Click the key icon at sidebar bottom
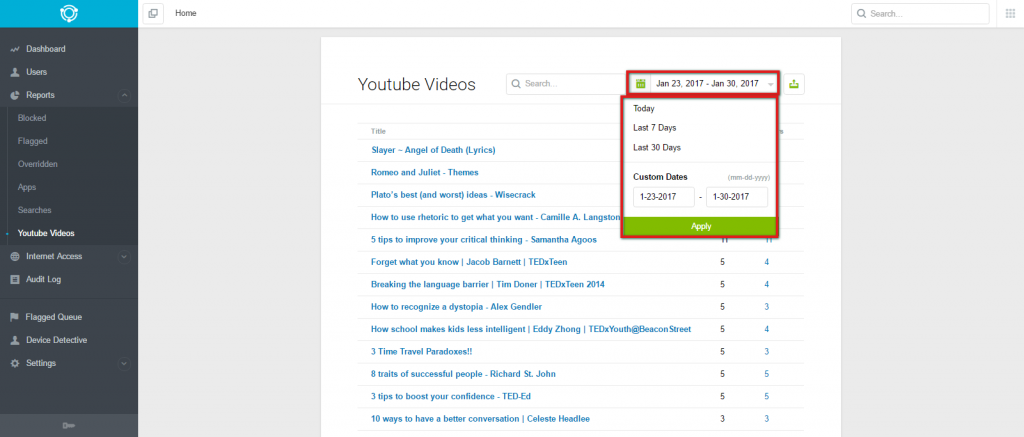Image resolution: width=1024 pixels, height=437 pixels. [x=69, y=426]
